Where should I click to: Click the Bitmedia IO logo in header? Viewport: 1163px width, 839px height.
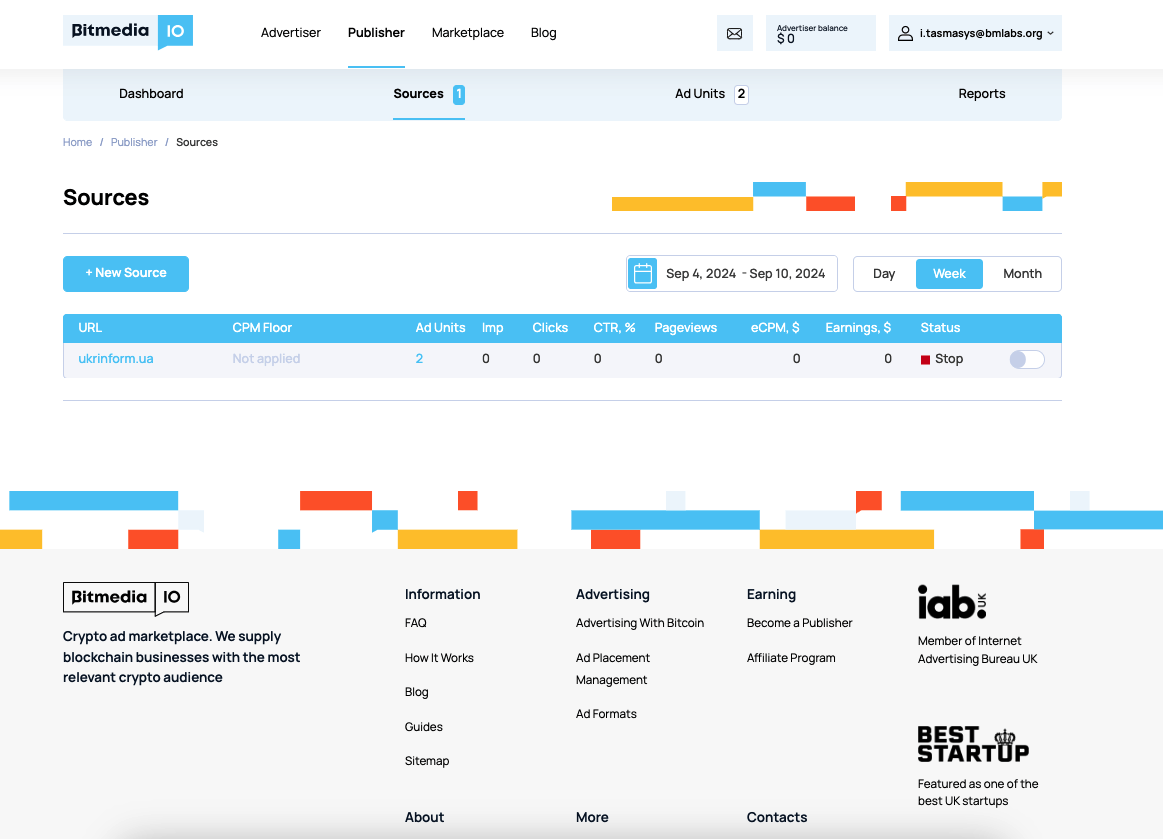pyautogui.click(x=128, y=32)
